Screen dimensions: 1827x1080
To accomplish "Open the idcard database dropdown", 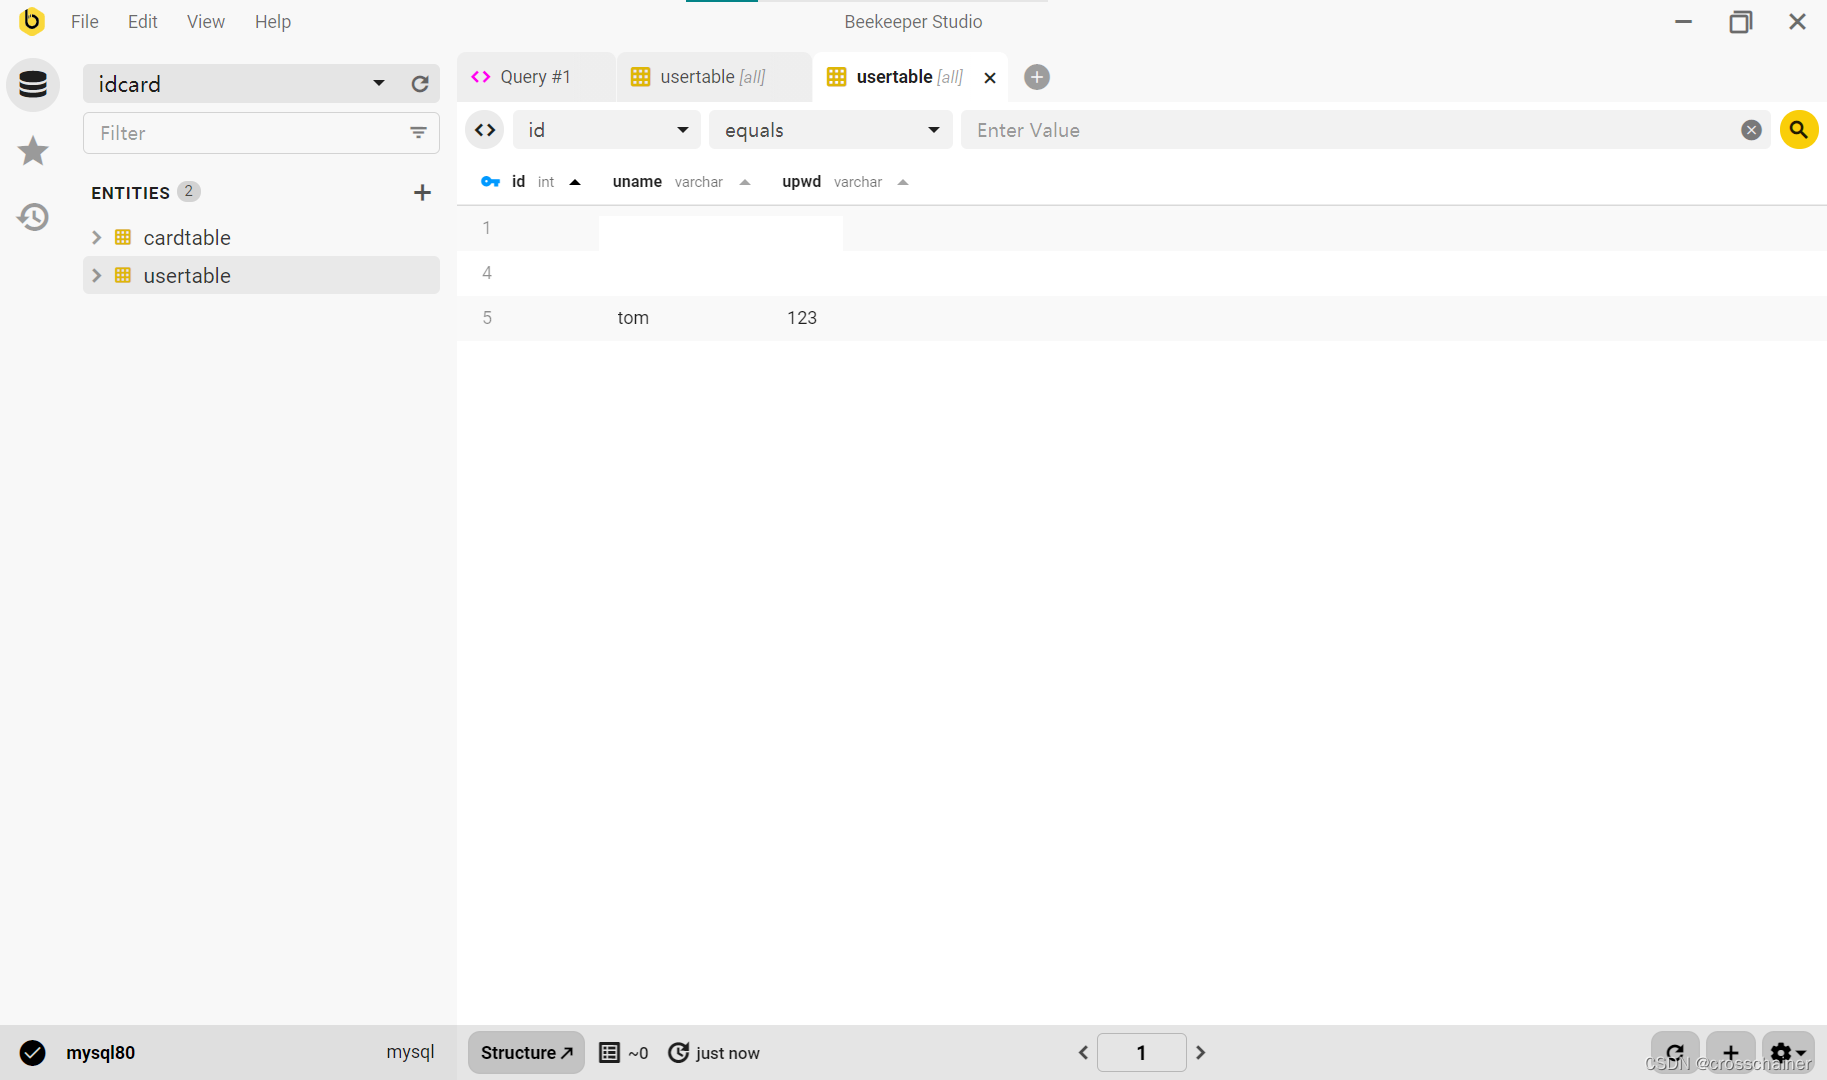I will (x=242, y=84).
